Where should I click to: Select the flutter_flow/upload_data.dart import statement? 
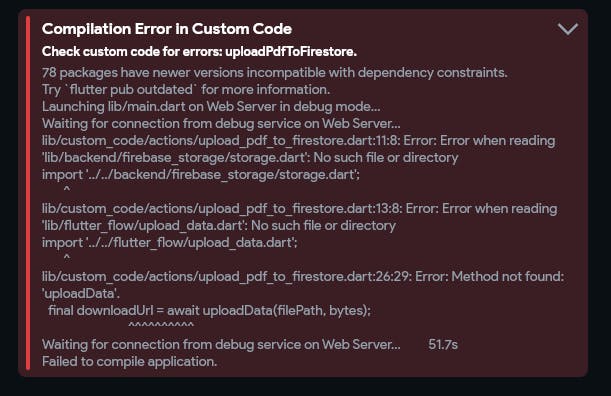click(x=170, y=242)
